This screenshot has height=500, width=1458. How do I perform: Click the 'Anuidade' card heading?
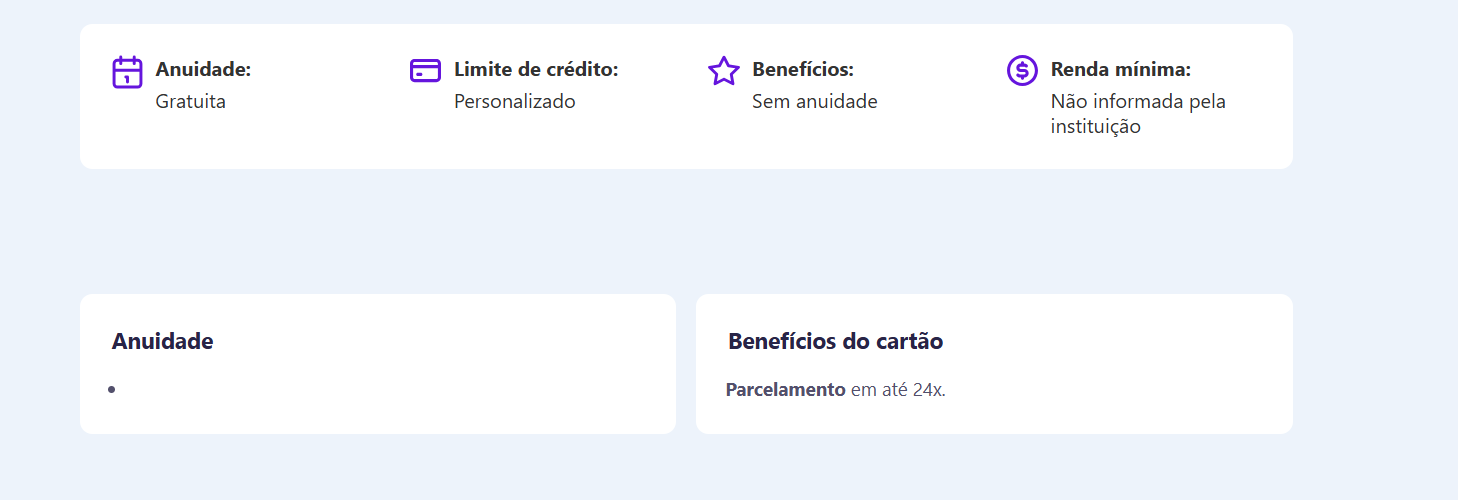162,341
